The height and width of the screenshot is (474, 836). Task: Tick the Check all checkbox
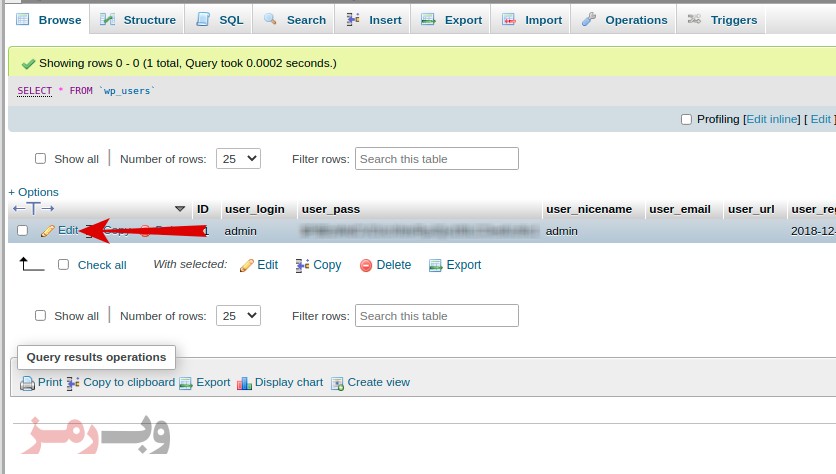pos(63,265)
